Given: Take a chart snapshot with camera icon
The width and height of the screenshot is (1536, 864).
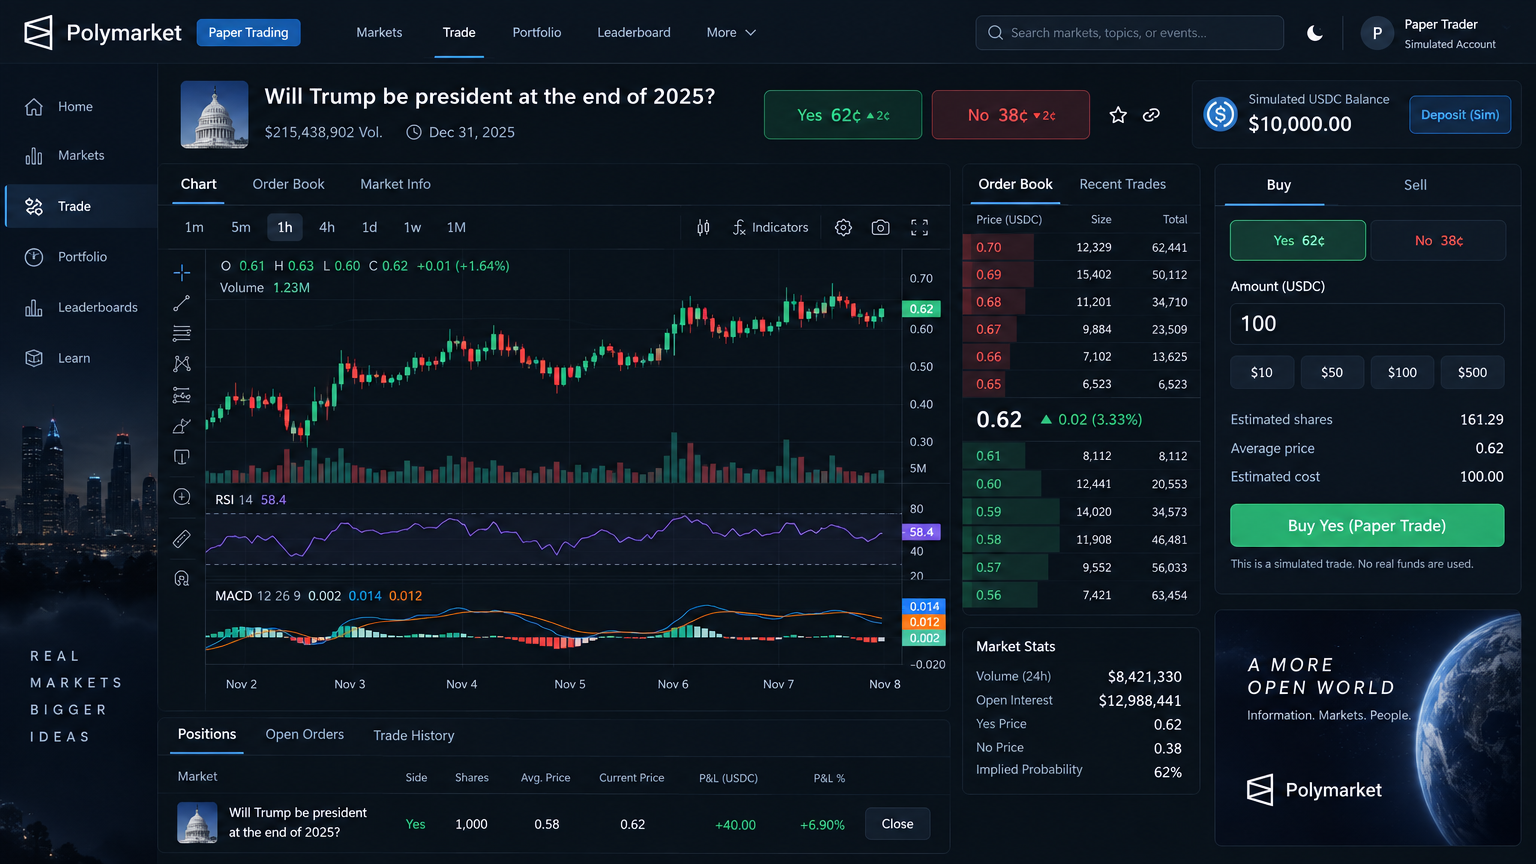Looking at the screenshot, I should pos(880,227).
